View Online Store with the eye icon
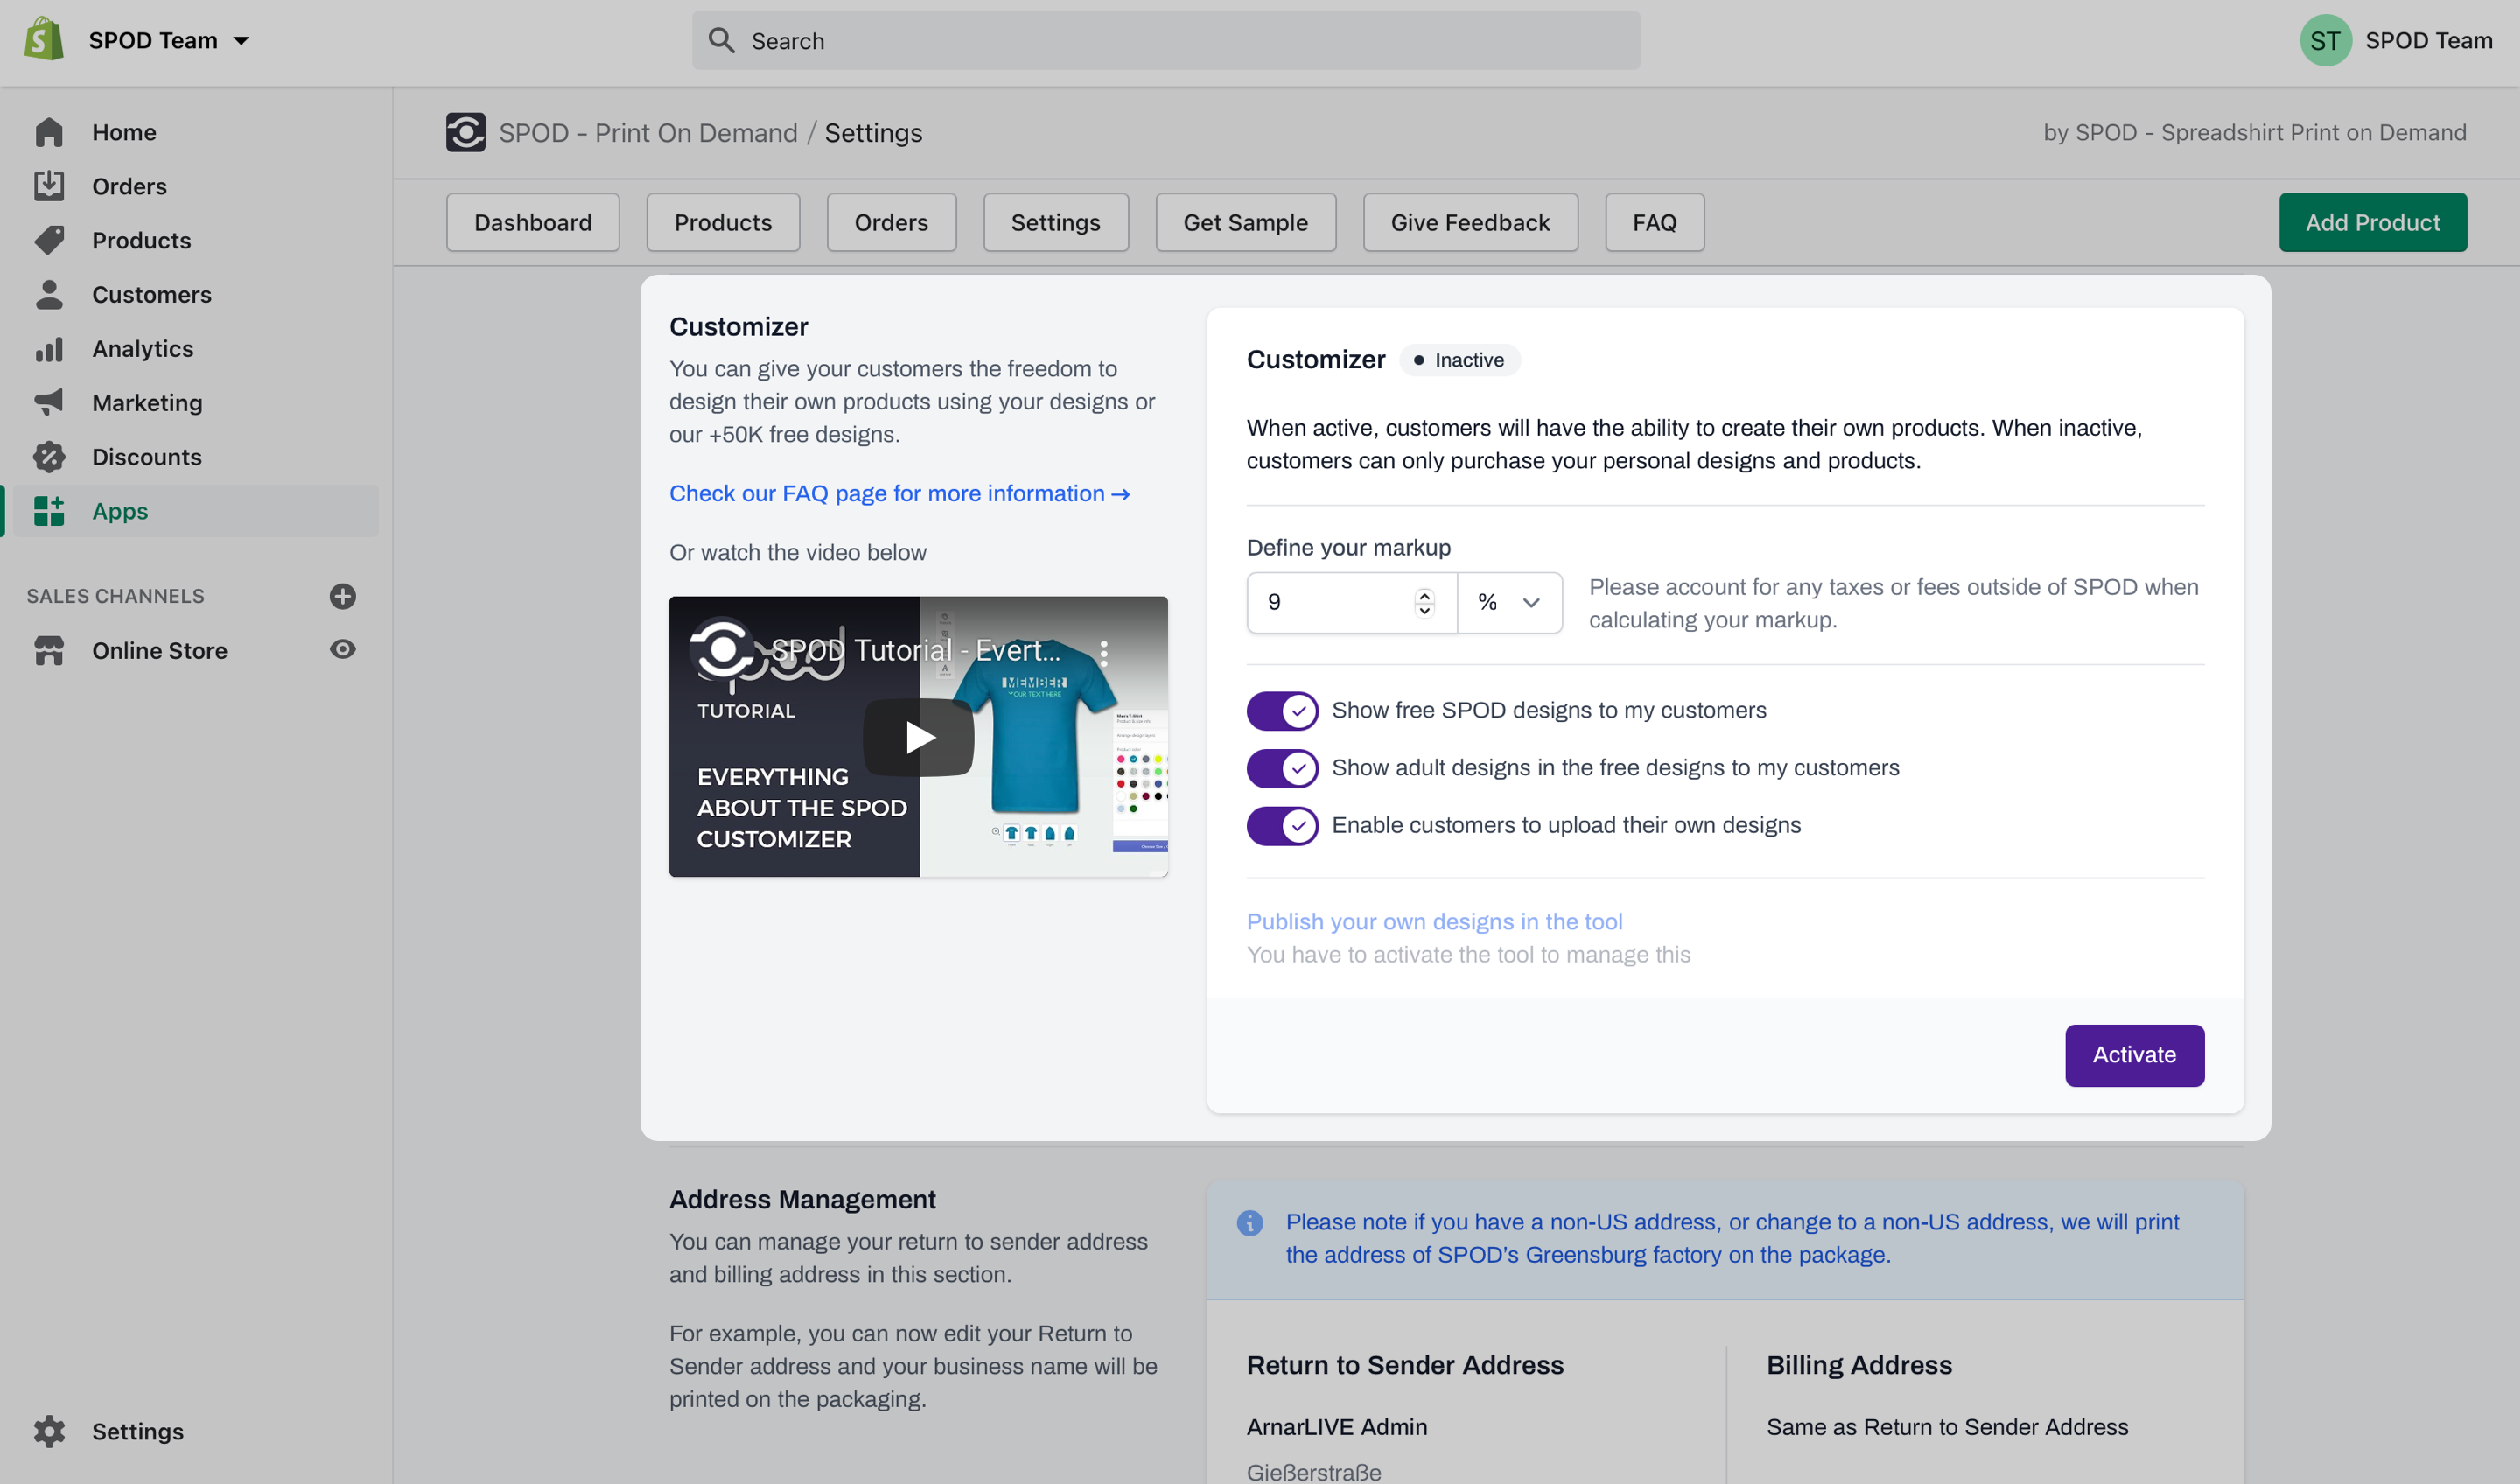Screen dimensions: 2520x1484 pyautogui.click(x=342, y=649)
